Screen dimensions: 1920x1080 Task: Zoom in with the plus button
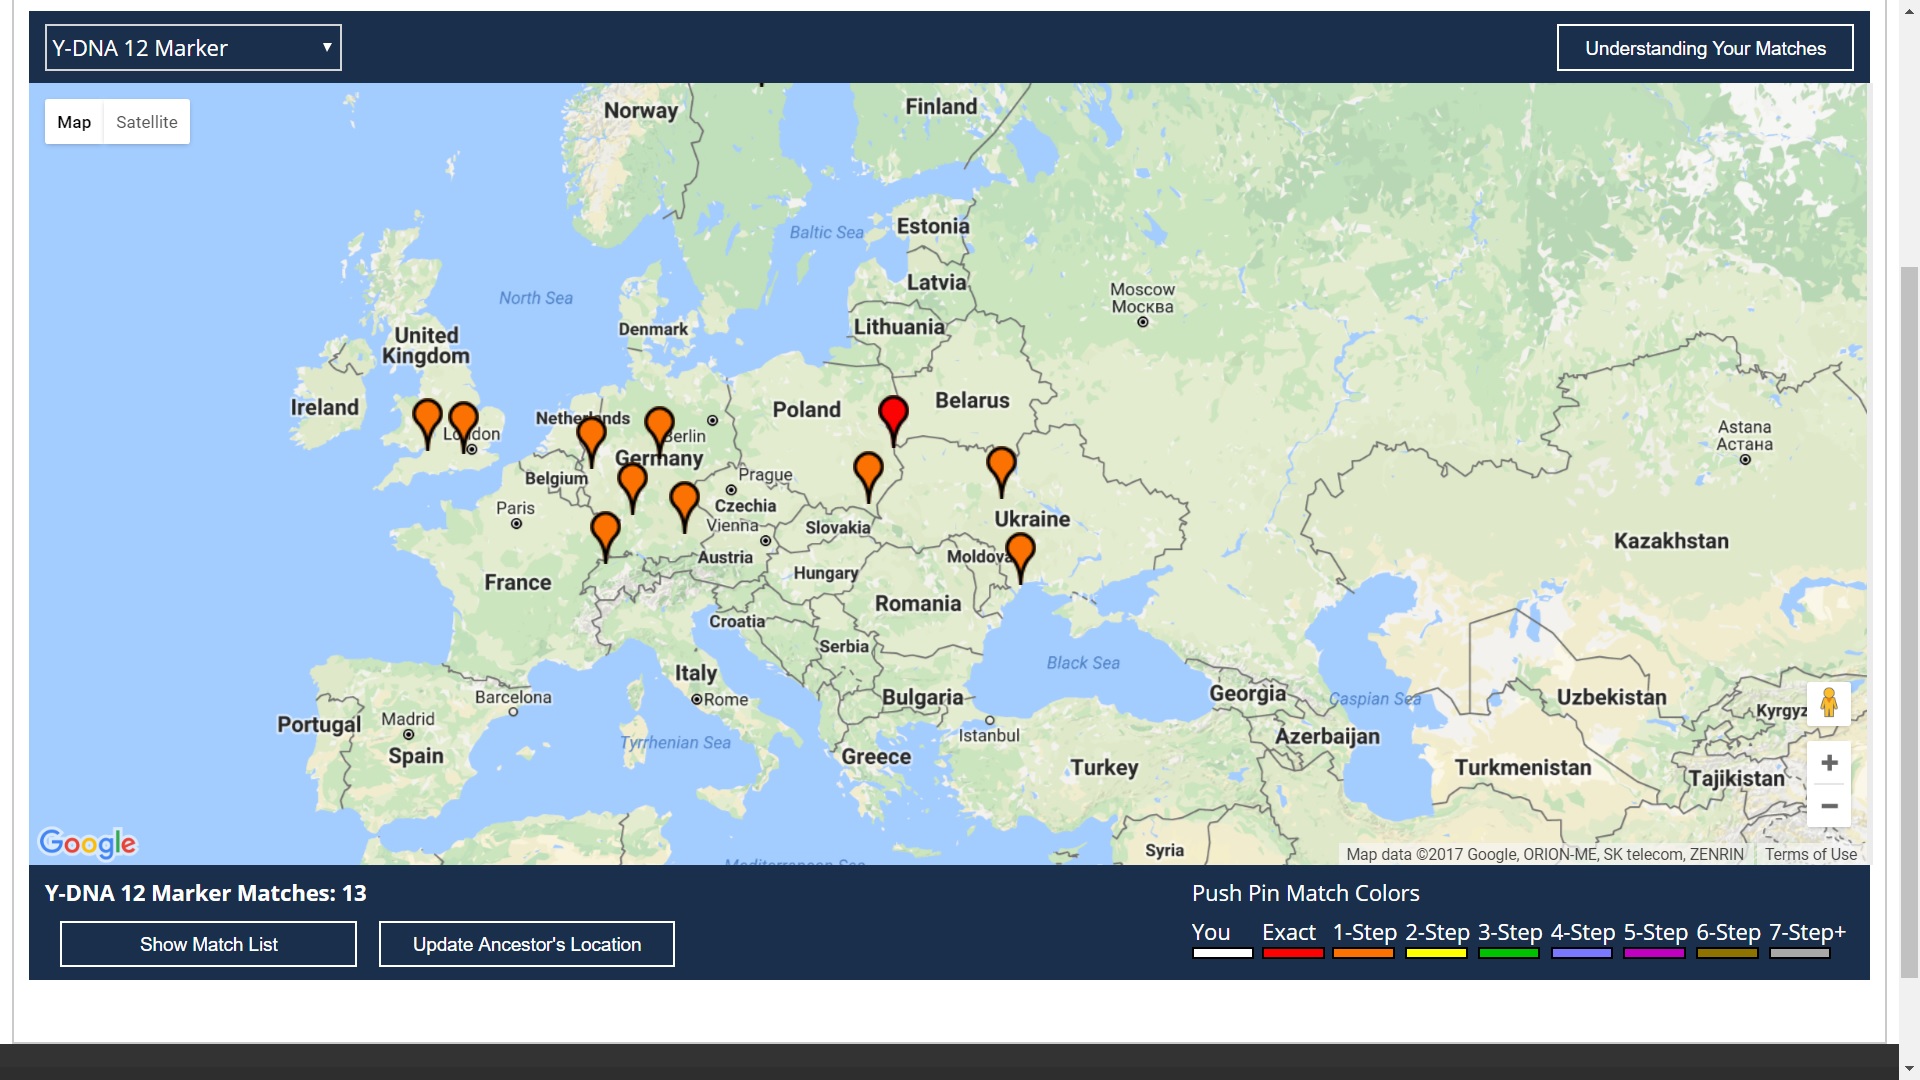[1829, 763]
